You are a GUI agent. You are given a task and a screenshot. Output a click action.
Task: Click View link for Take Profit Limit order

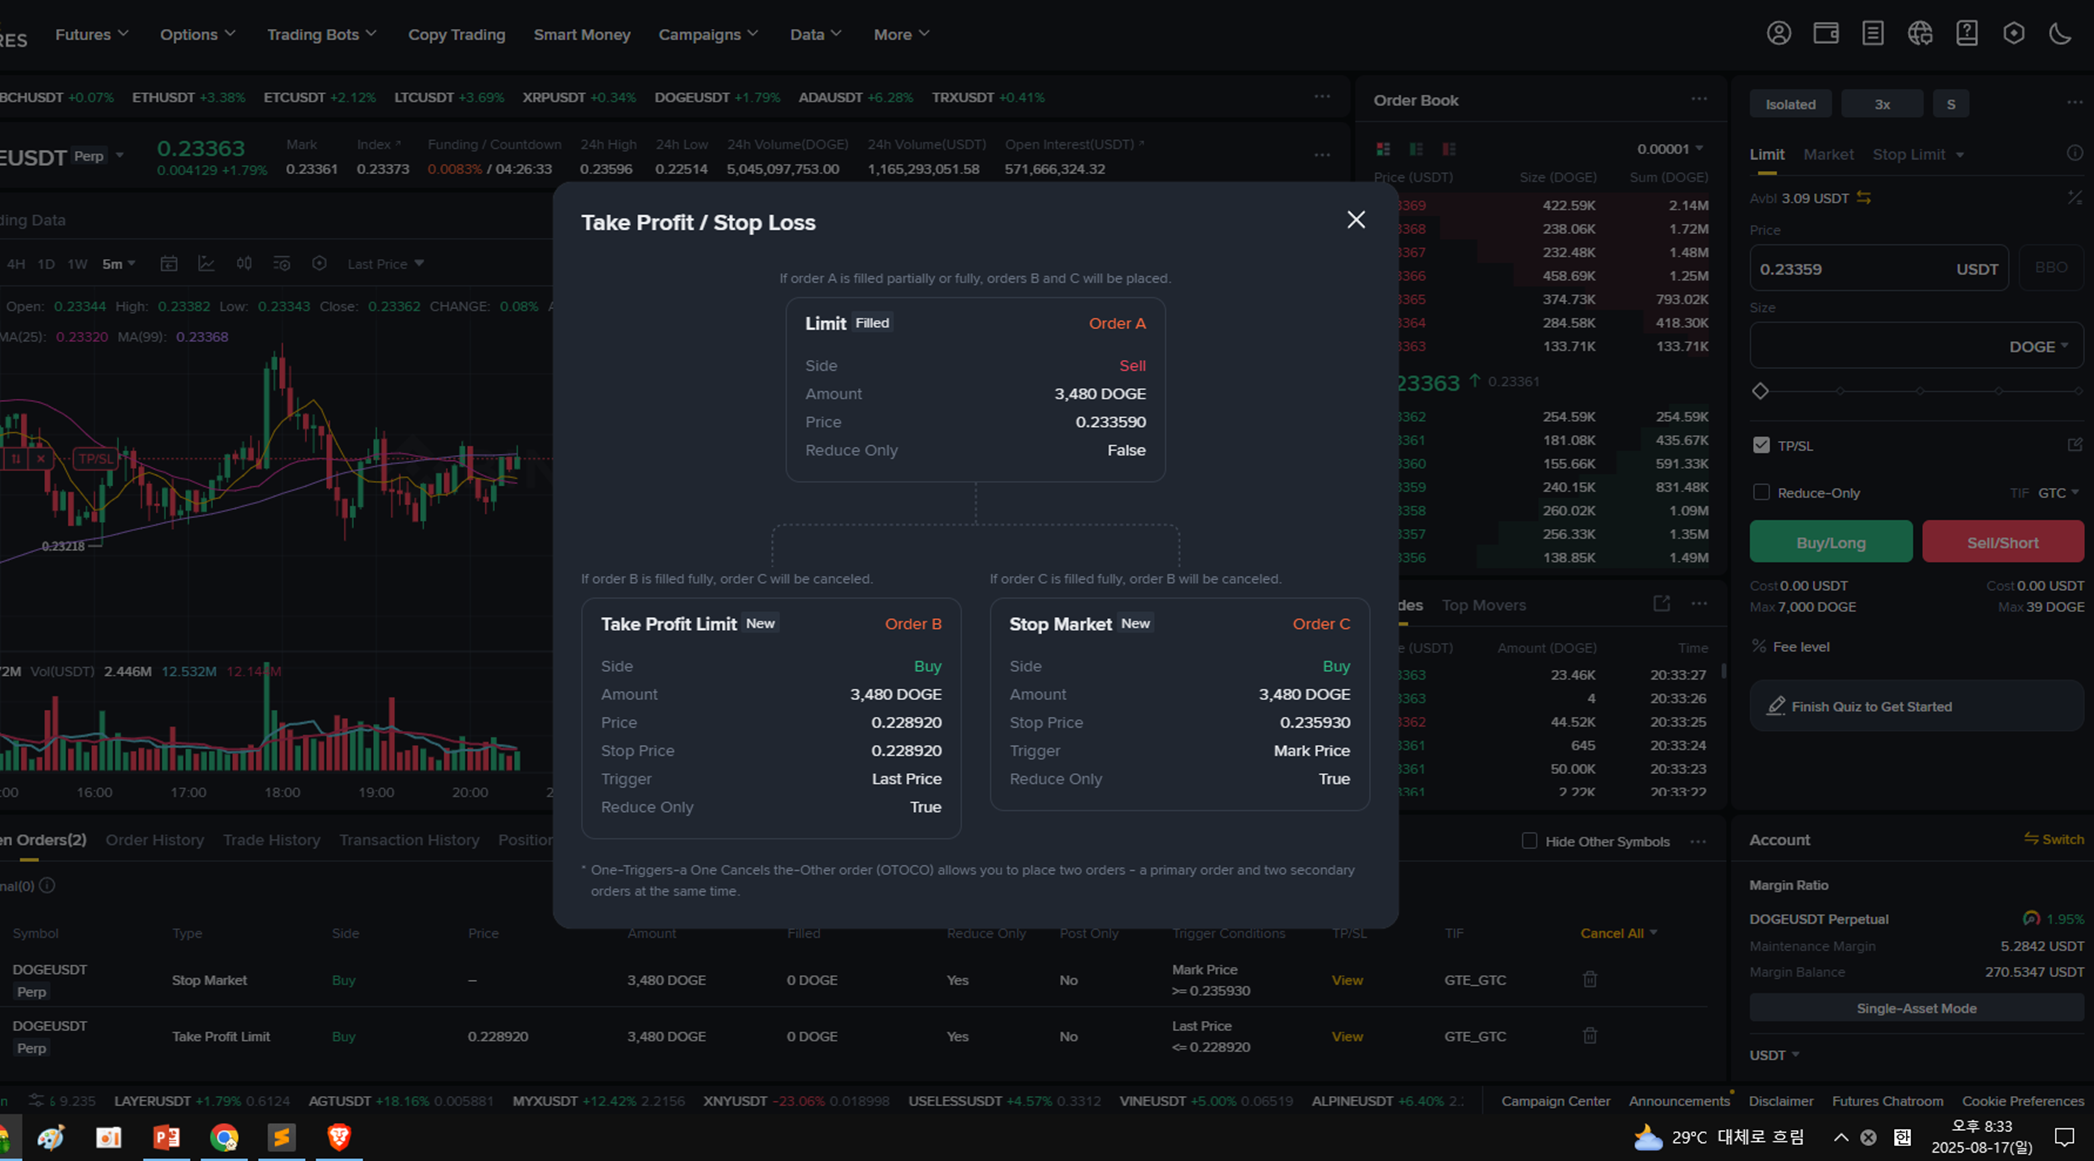click(1346, 1037)
